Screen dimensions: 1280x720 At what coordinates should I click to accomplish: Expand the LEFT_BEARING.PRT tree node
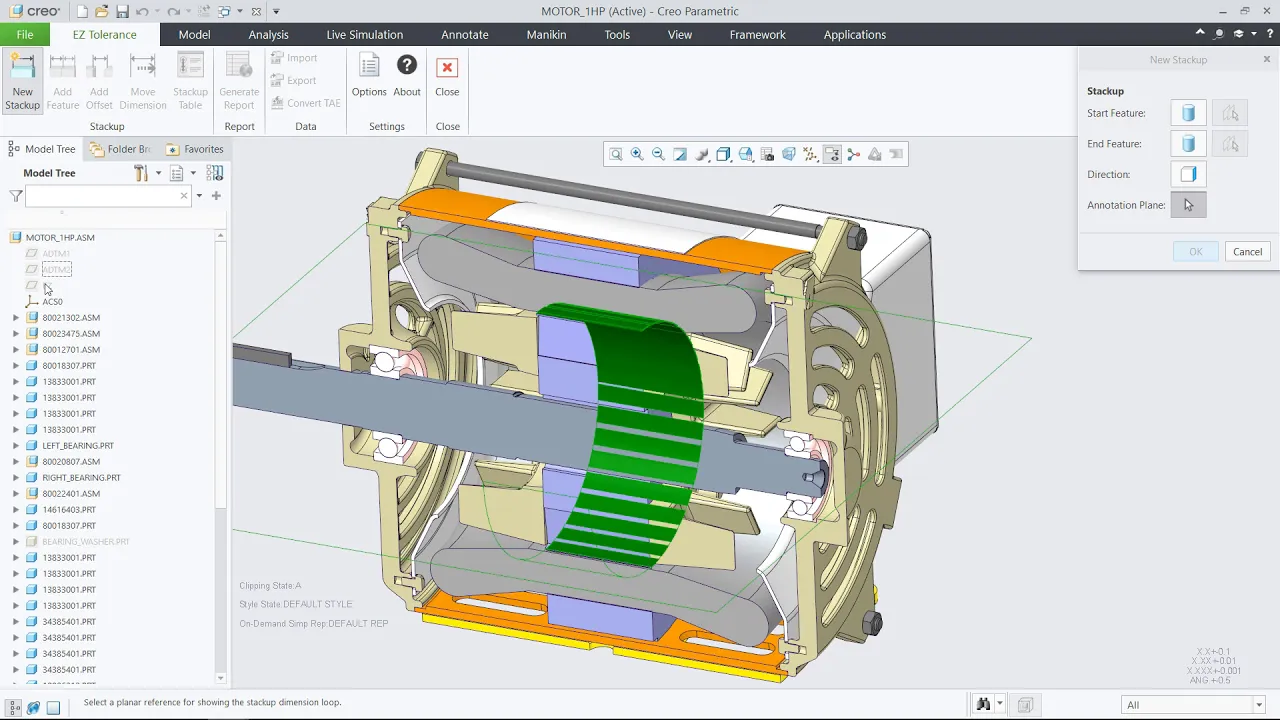[16, 446]
